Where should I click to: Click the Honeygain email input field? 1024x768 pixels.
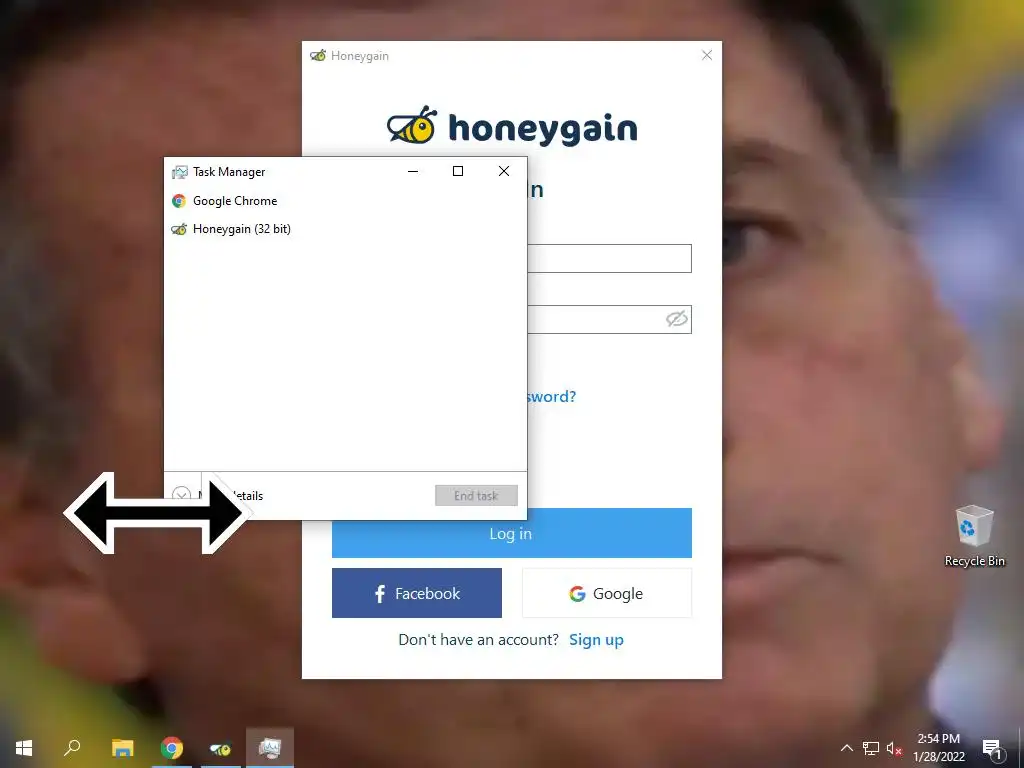[609, 259]
